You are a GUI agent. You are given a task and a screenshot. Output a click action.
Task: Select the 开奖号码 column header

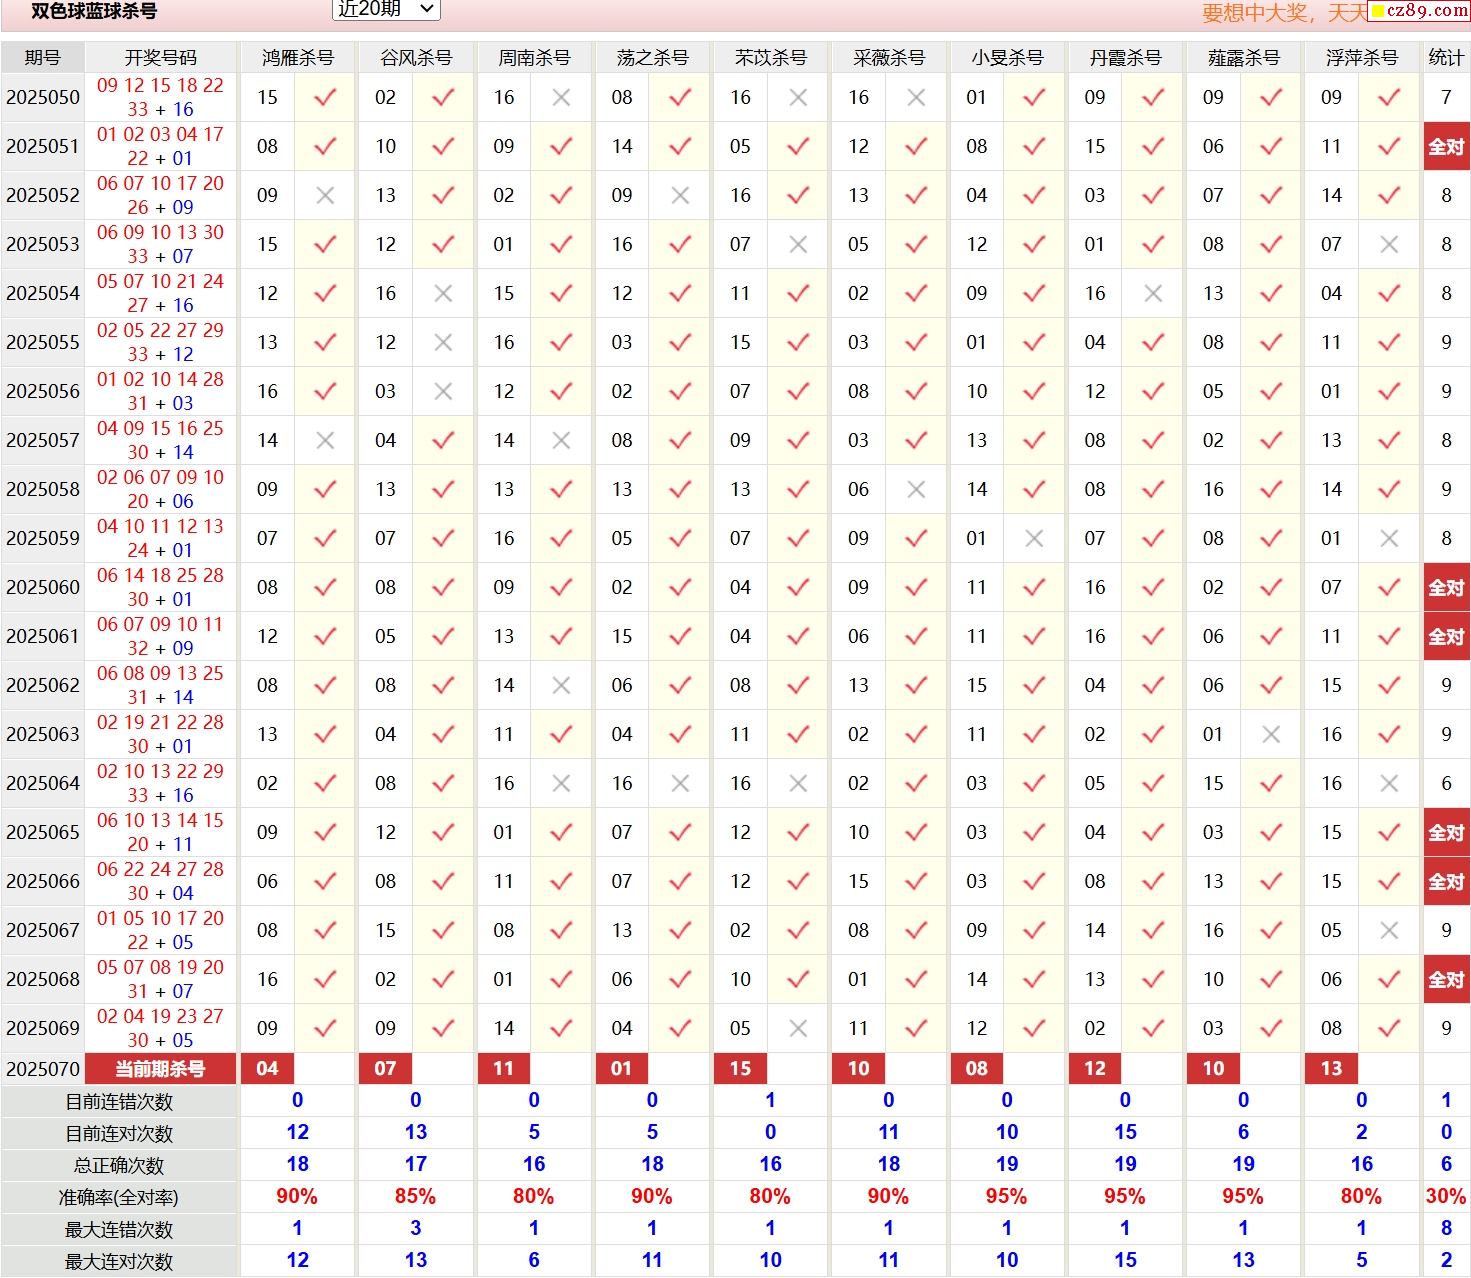point(160,57)
